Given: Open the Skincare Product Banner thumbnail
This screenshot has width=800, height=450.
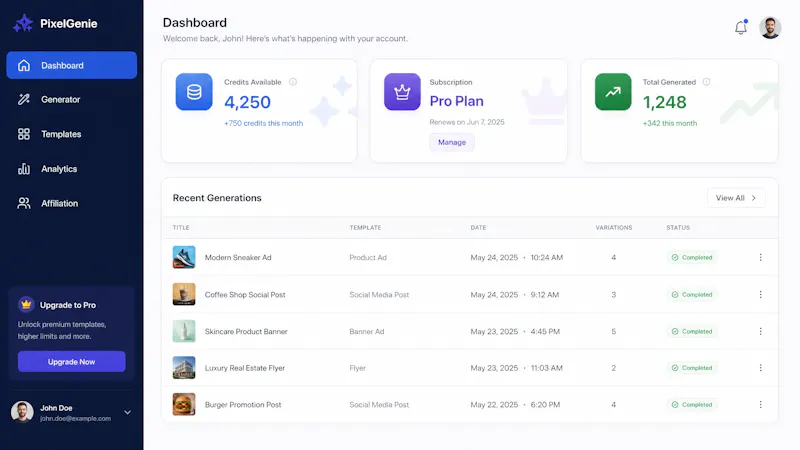Looking at the screenshot, I should tap(184, 332).
